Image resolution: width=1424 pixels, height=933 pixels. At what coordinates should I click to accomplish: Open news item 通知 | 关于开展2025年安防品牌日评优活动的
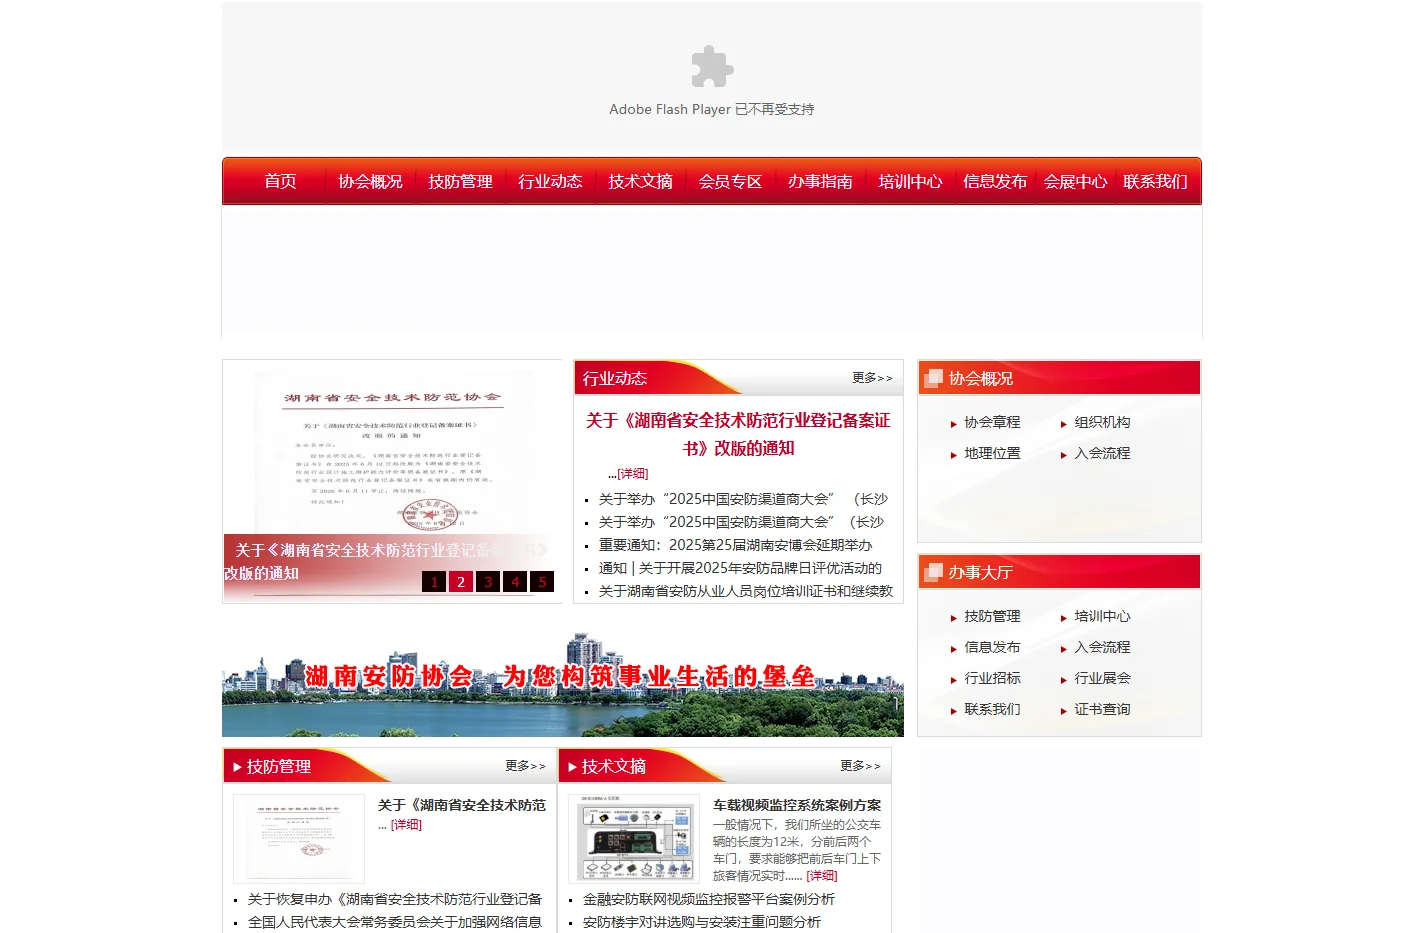[740, 568]
